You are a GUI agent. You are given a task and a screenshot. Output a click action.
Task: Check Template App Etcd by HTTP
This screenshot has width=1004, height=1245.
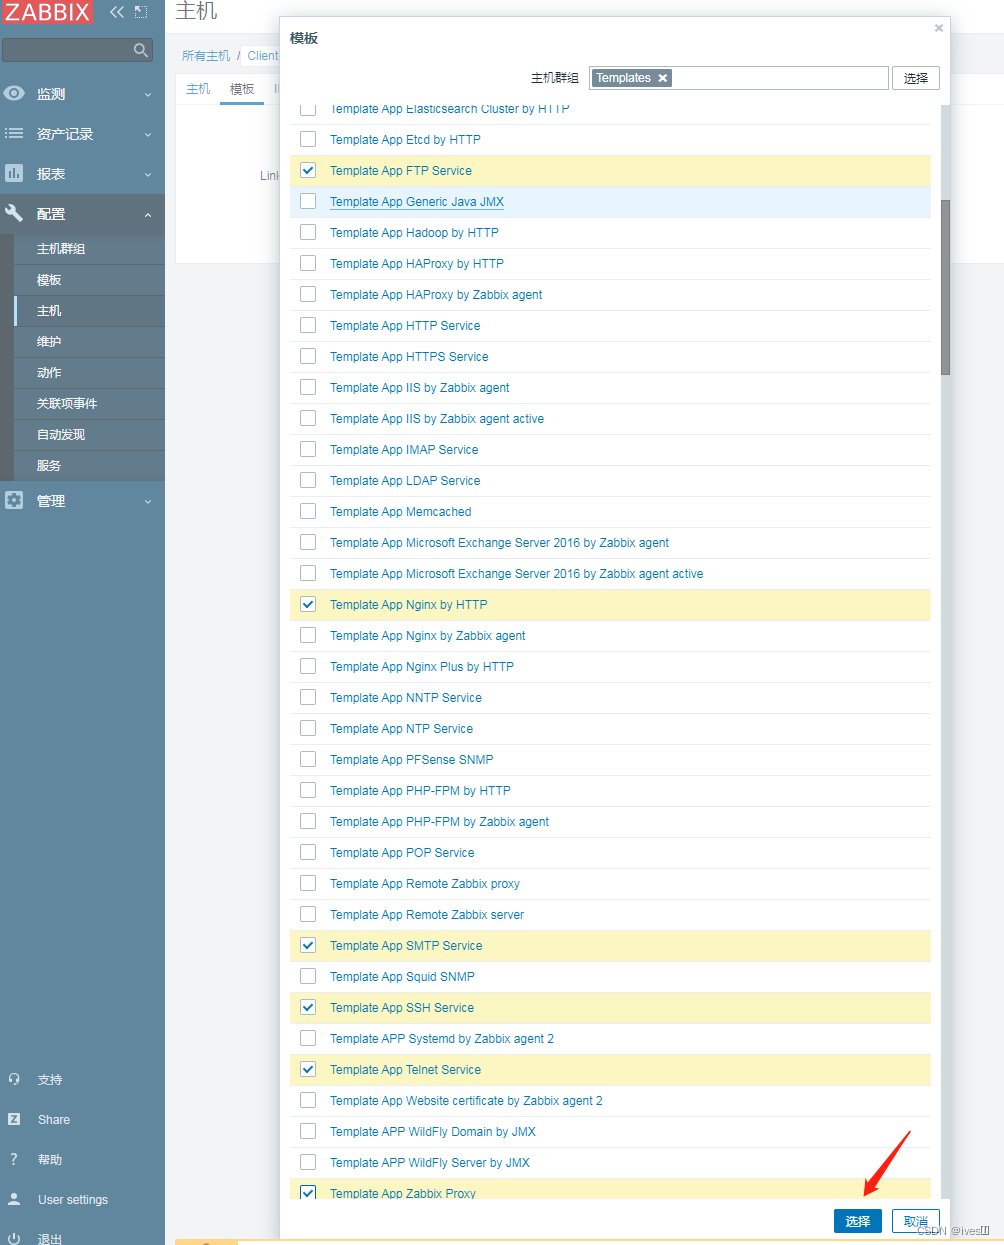tap(308, 139)
